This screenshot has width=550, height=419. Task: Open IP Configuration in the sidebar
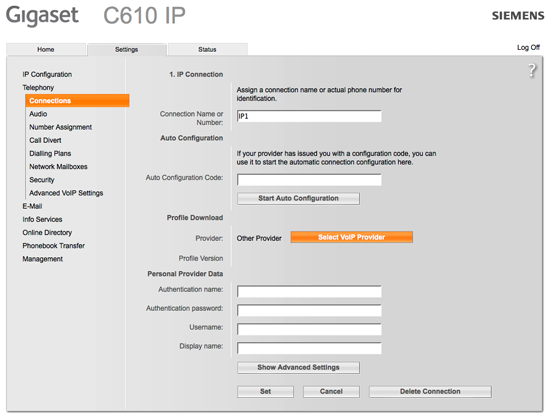tap(47, 74)
